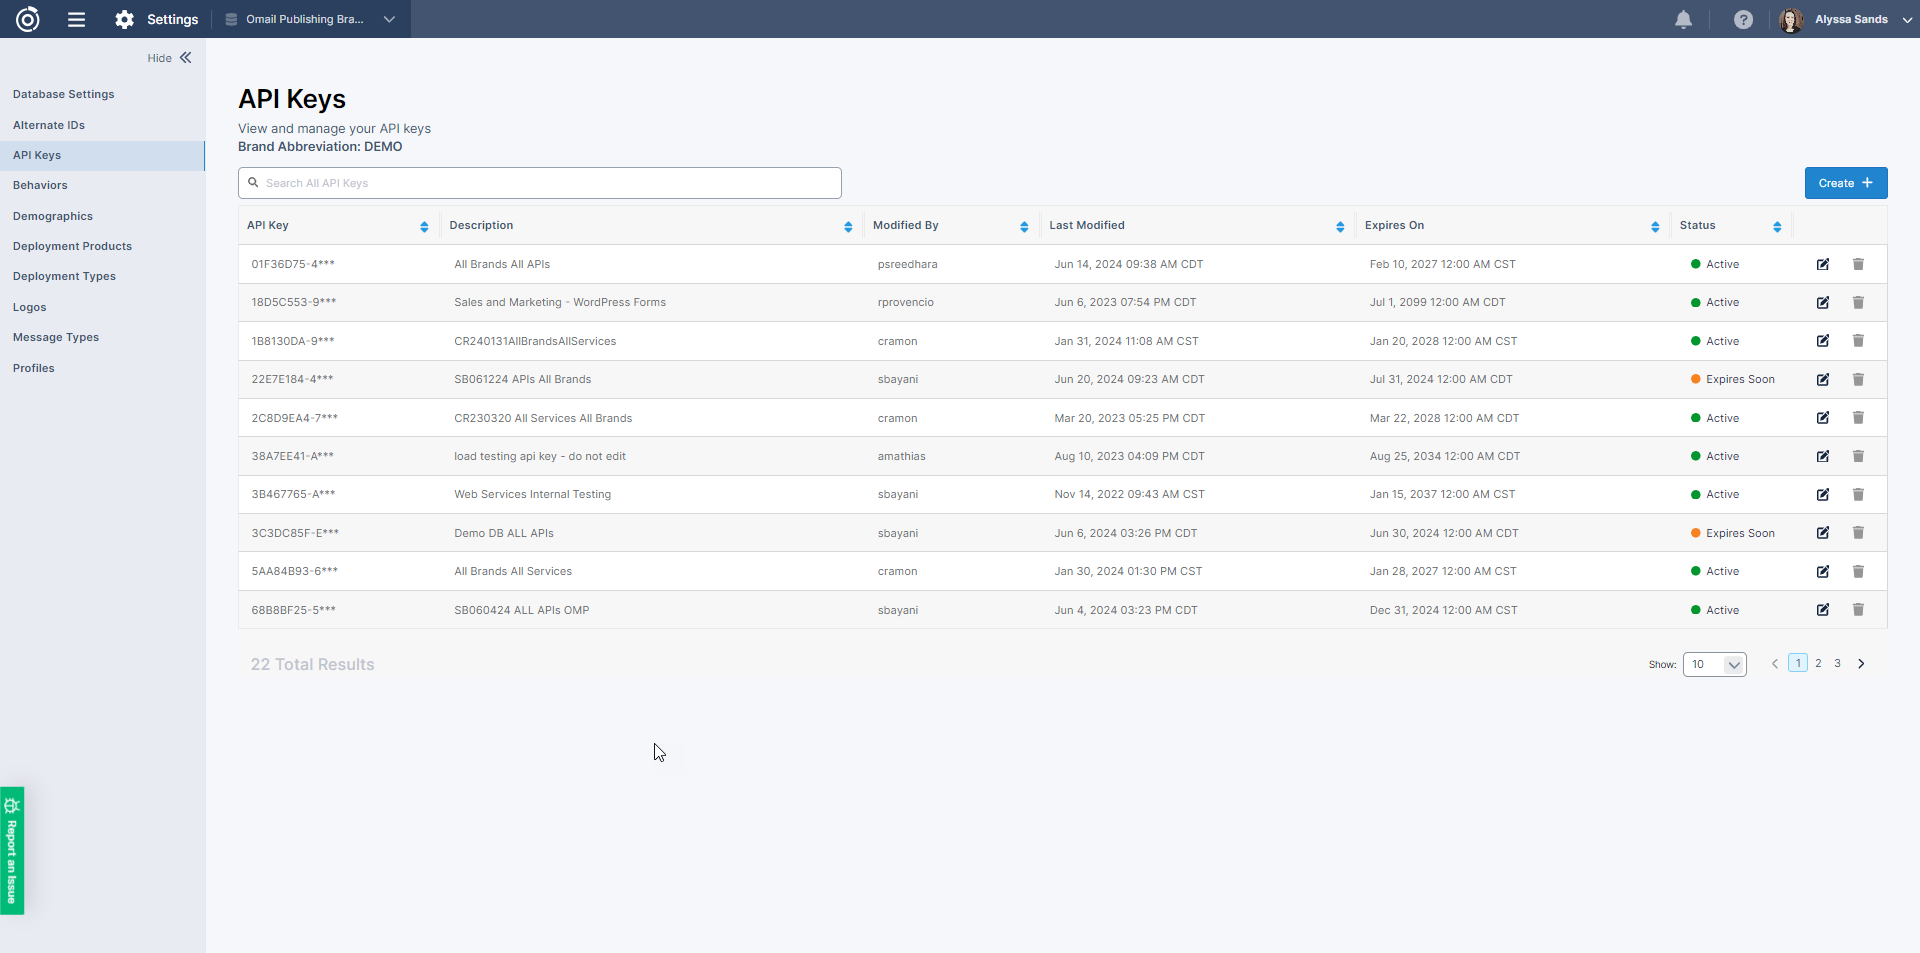This screenshot has width=1920, height=953.
Task: Edit the 01F36D75 API key row
Action: click(x=1823, y=264)
